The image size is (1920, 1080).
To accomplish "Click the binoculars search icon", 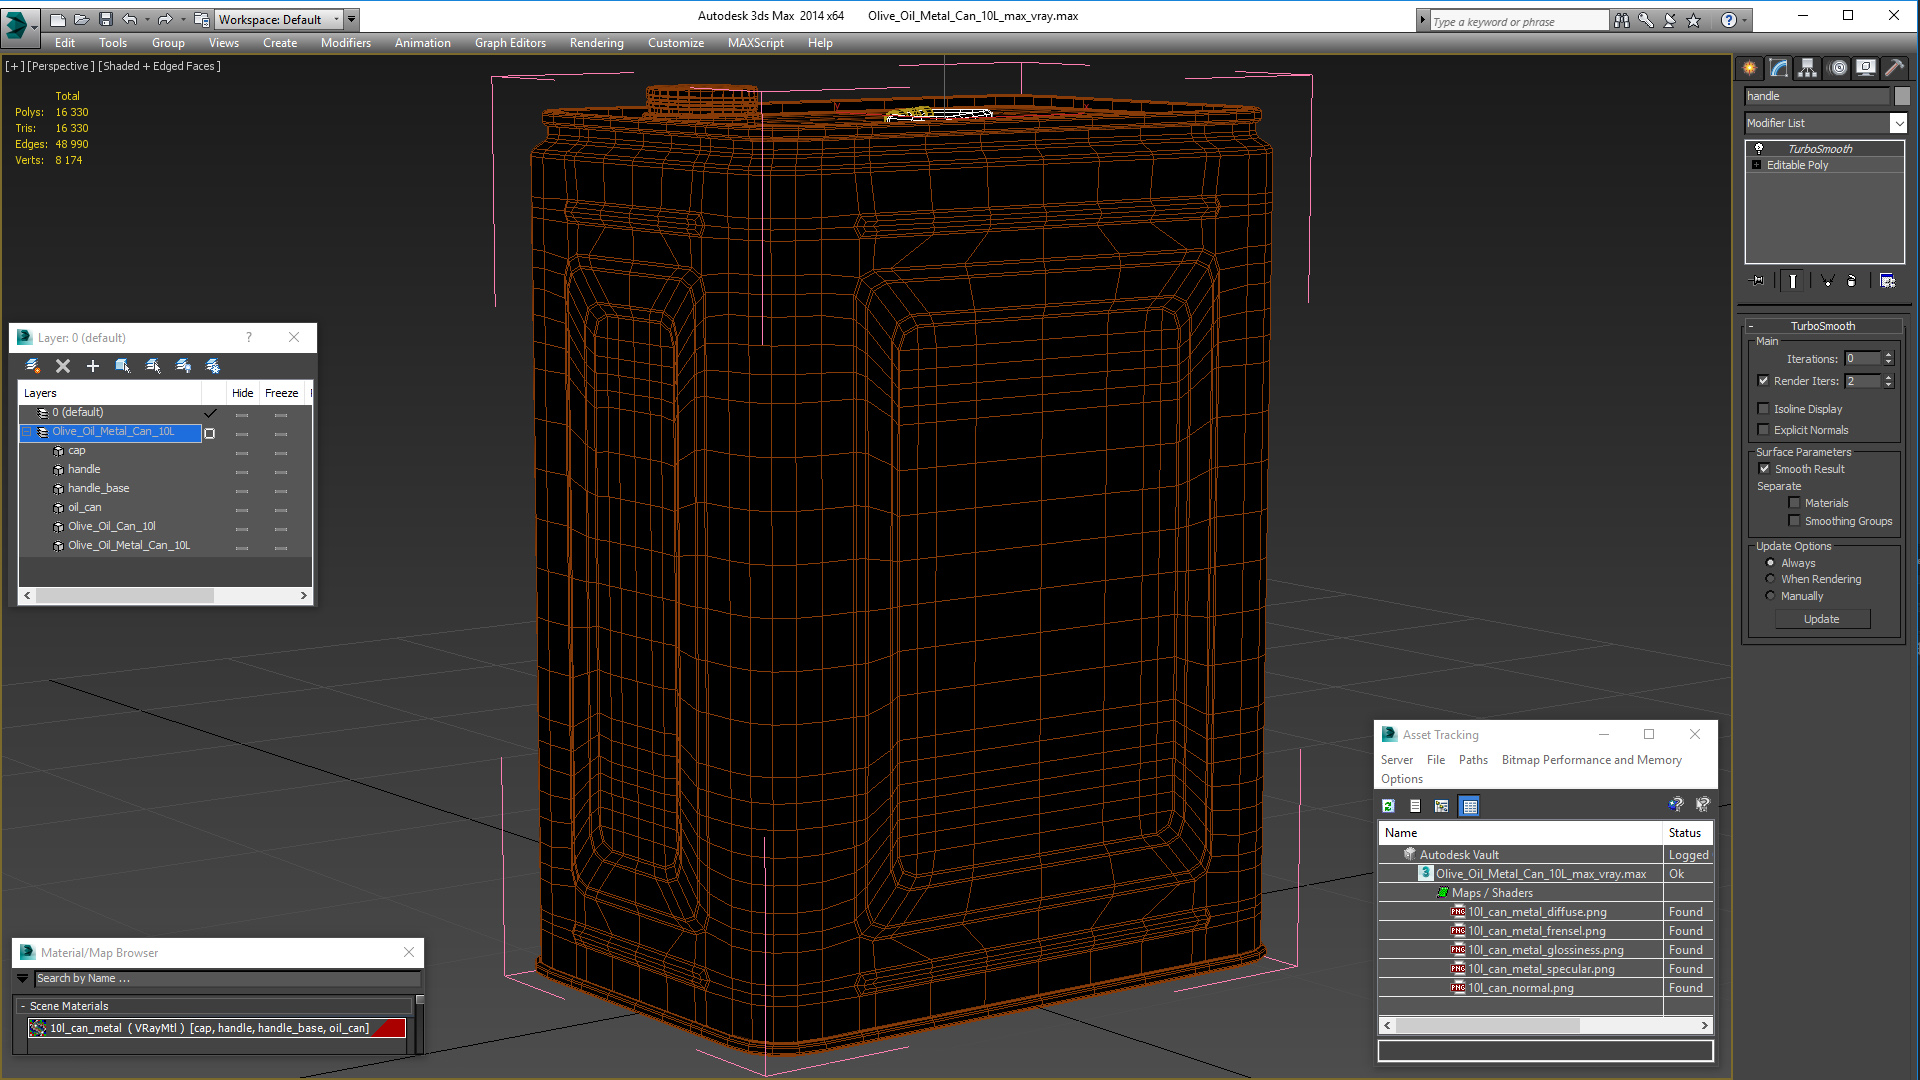I will pos(1621,20).
